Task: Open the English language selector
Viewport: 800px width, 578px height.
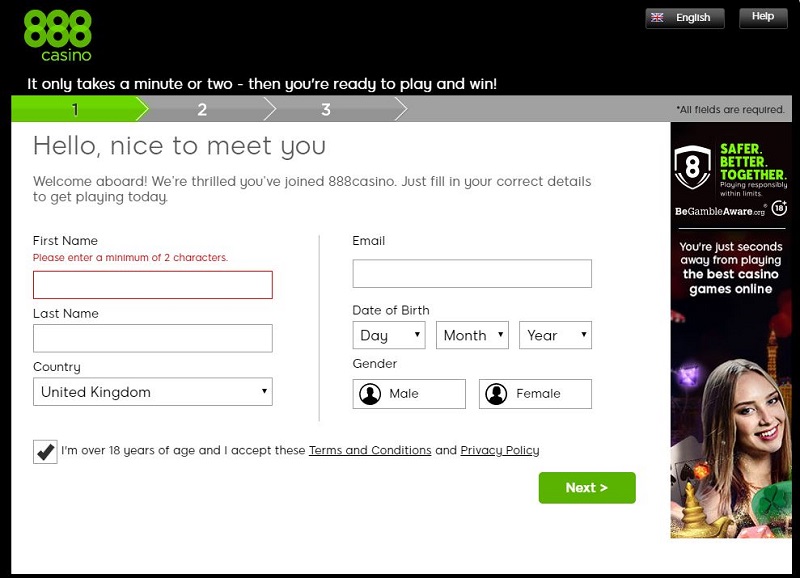Action: pos(685,18)
